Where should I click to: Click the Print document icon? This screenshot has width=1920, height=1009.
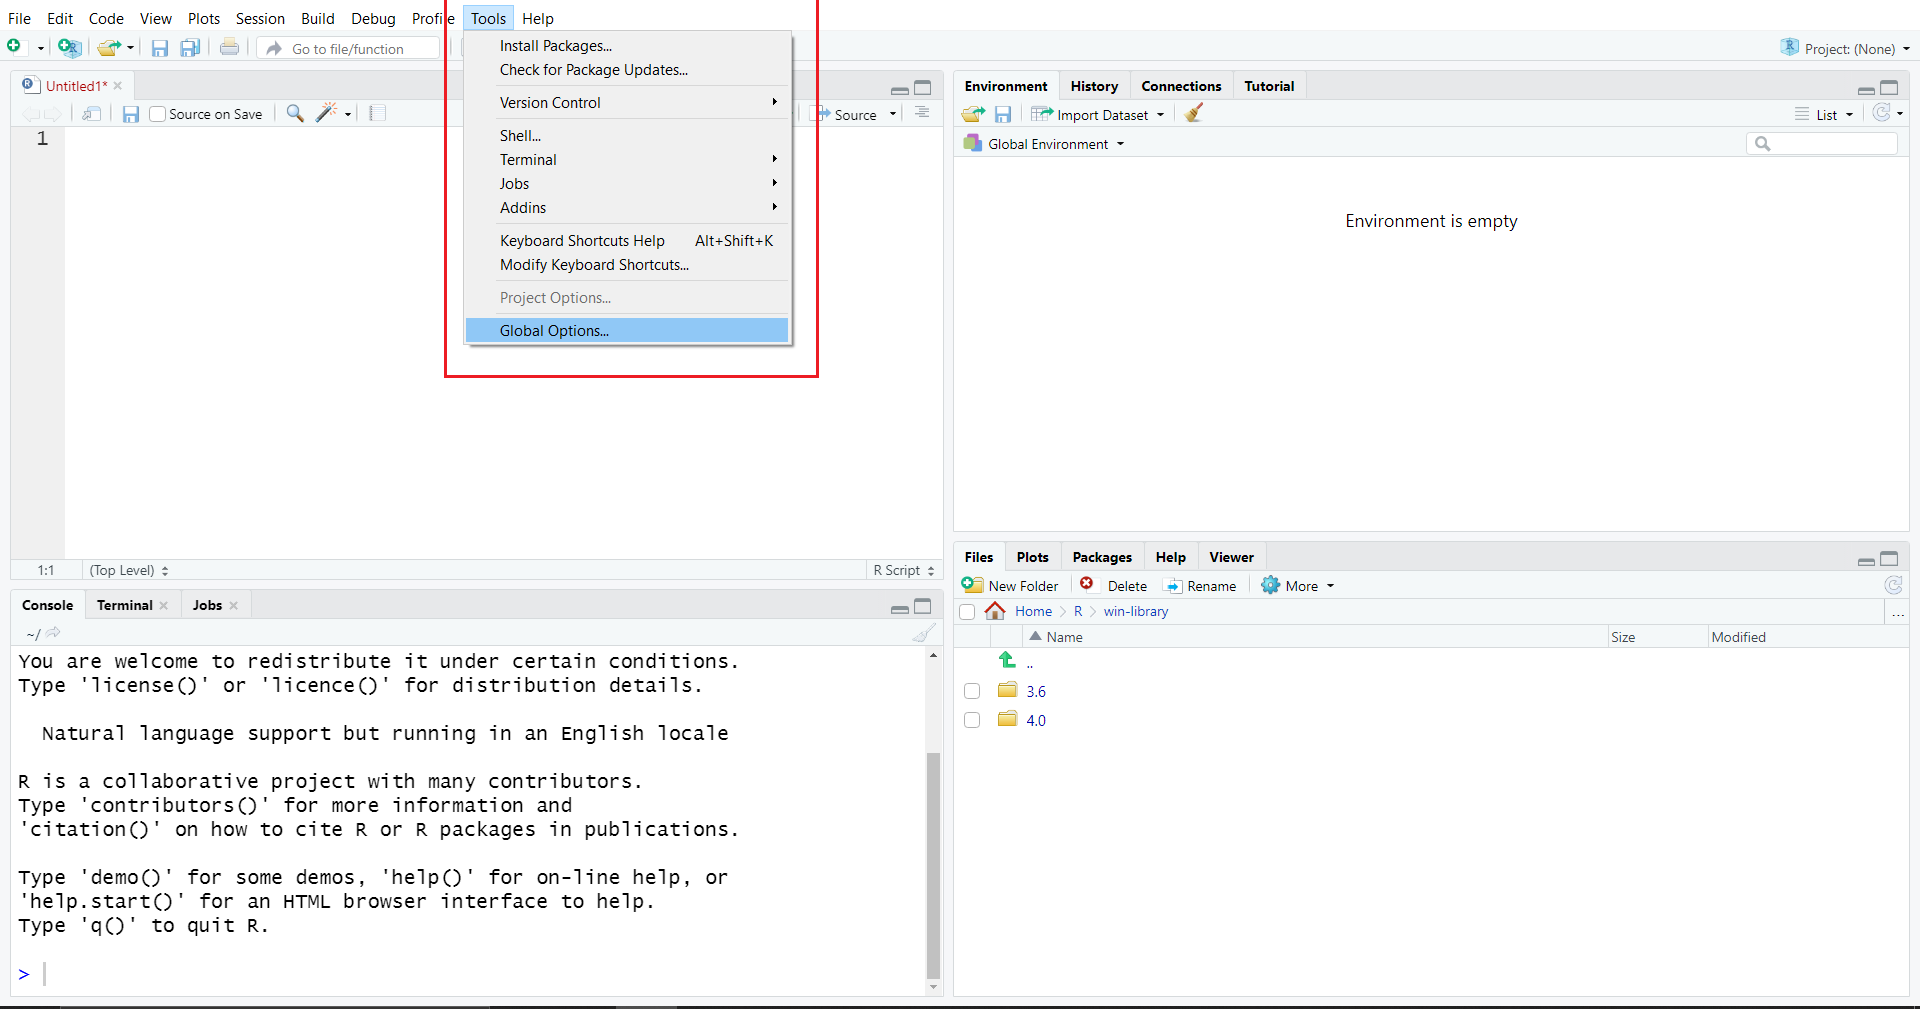[x=229, y=47]
